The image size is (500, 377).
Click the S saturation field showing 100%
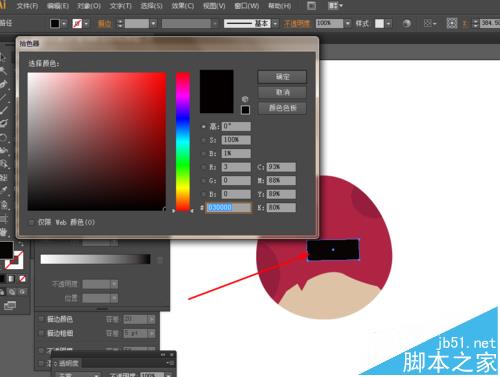coord(236,140)
